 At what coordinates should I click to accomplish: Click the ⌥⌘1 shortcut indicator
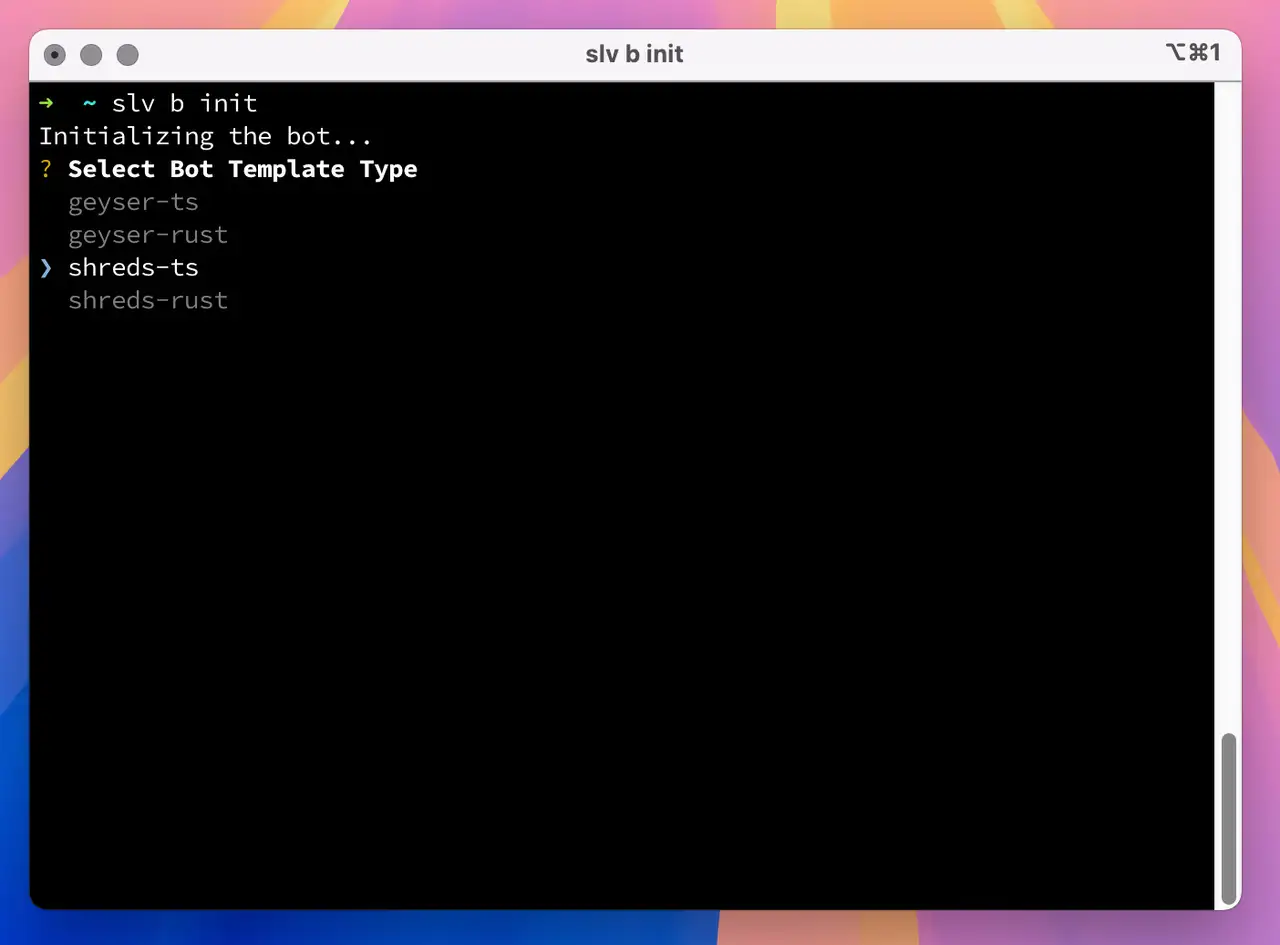pos(1192,53)
